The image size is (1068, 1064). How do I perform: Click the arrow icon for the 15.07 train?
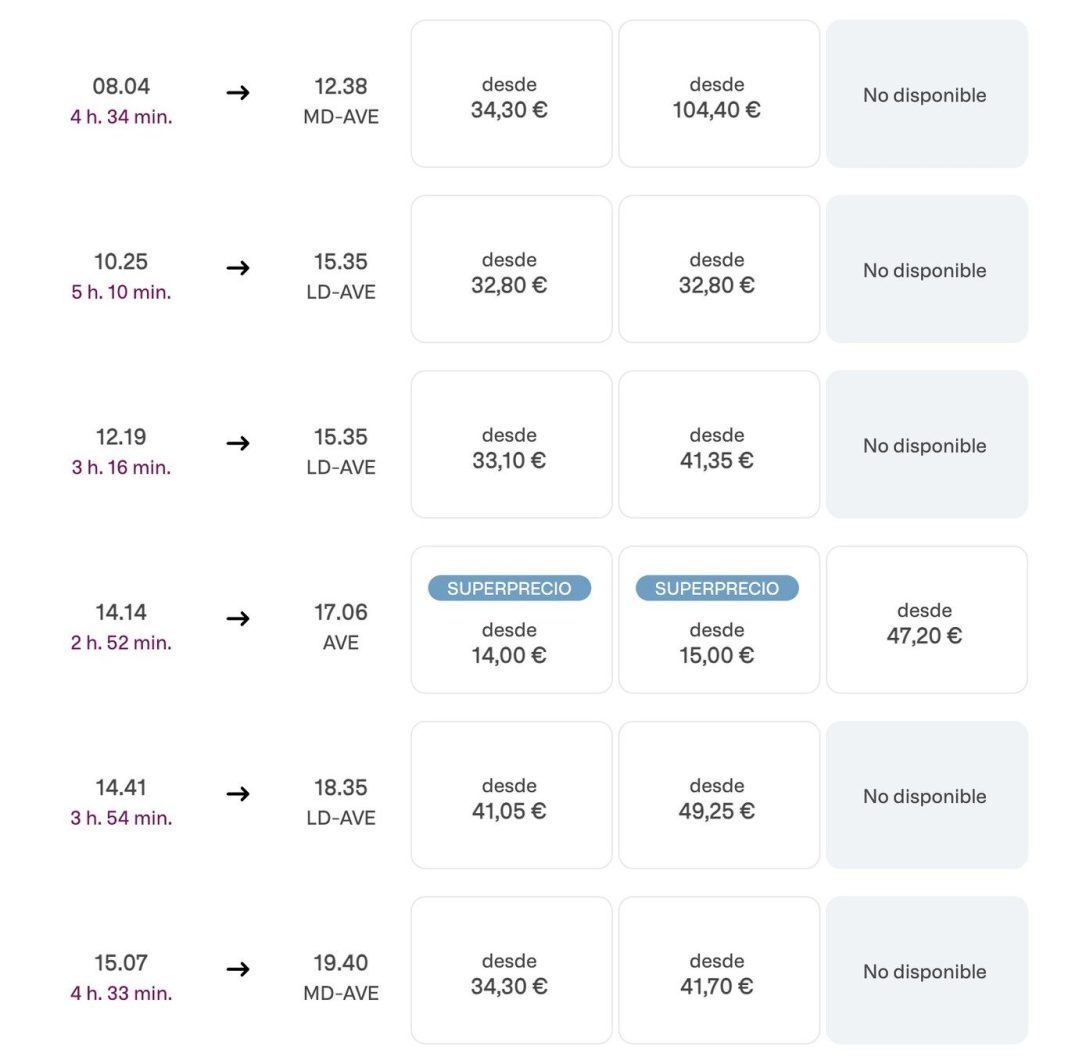(x=238, y=969)
